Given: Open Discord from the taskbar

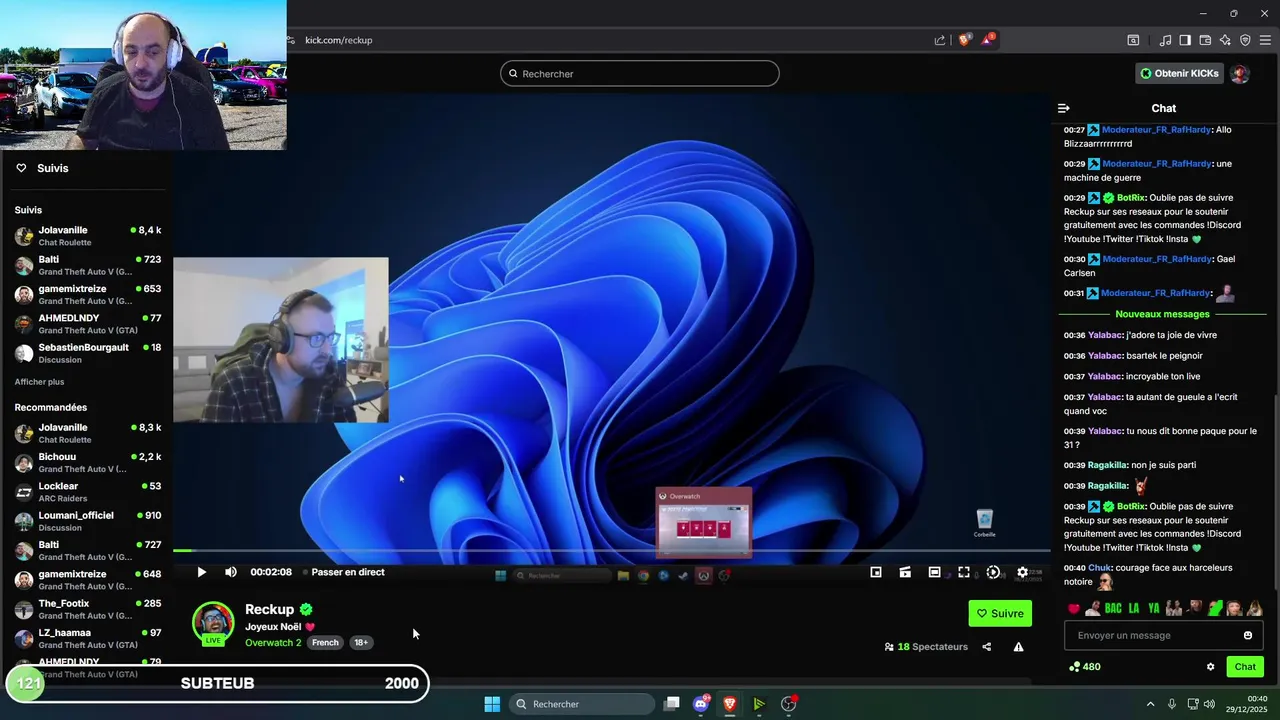Looking at the screenshot, I should 701,704.
